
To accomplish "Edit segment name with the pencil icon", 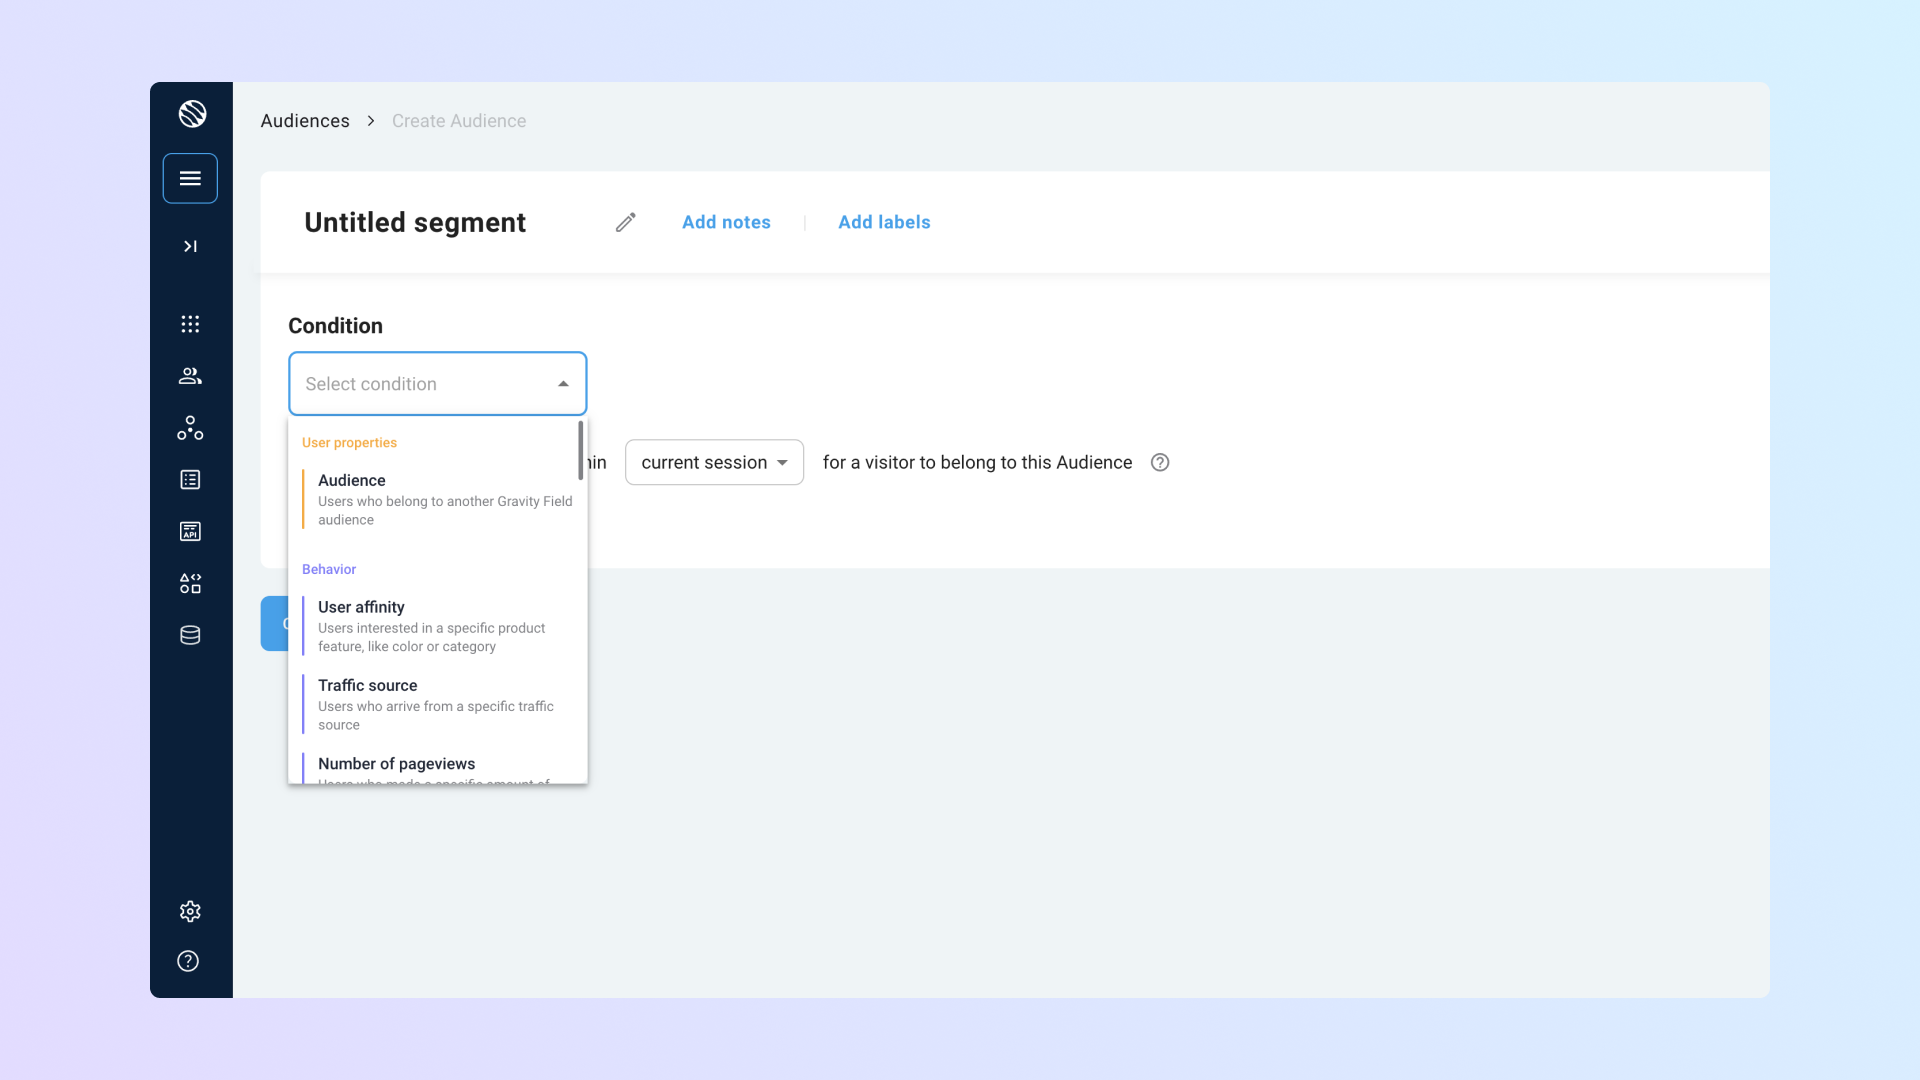I will 625,222.
